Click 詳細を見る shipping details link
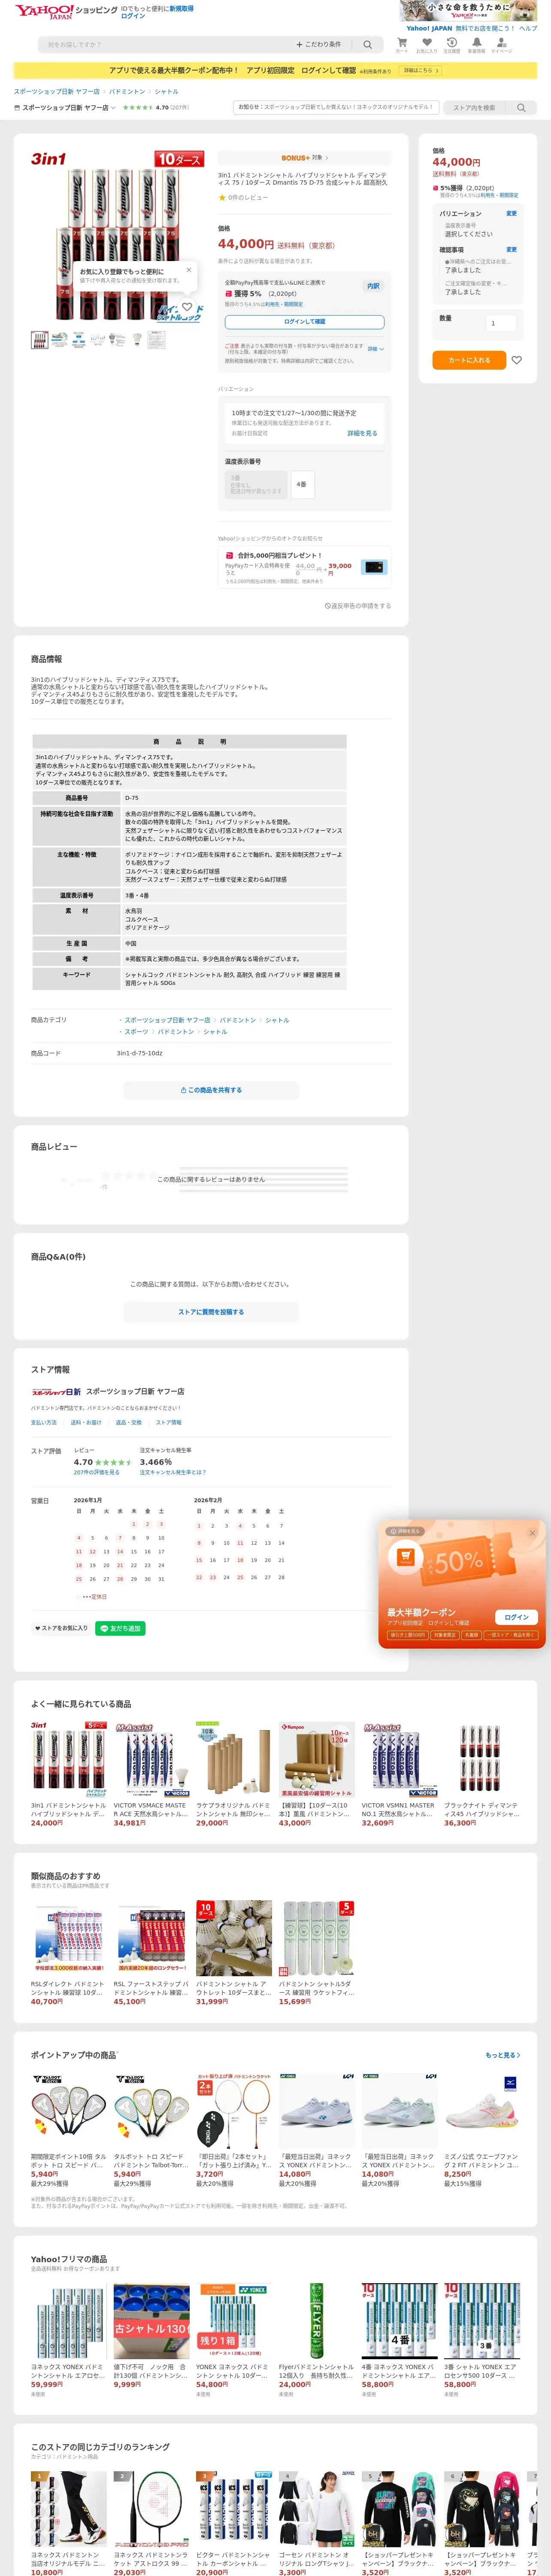 pos(362,433)
